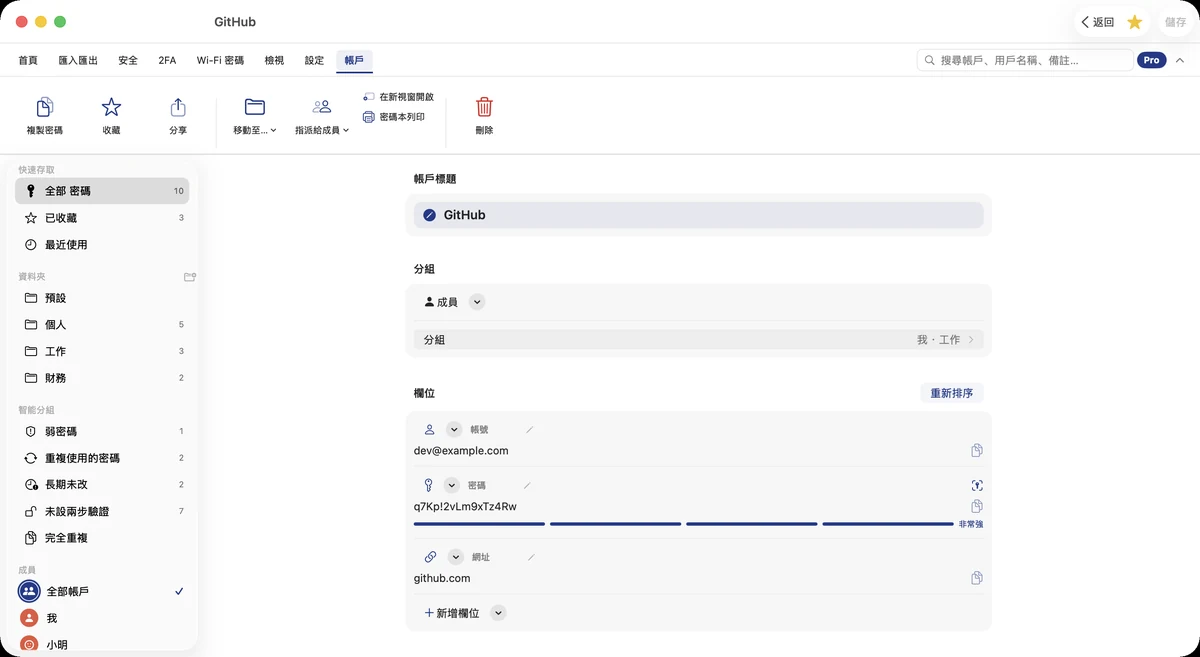Viewport: 1200px width, 657px height.
Task: Click 新增欄位 to add a field
Action: [x=452, y=613]
